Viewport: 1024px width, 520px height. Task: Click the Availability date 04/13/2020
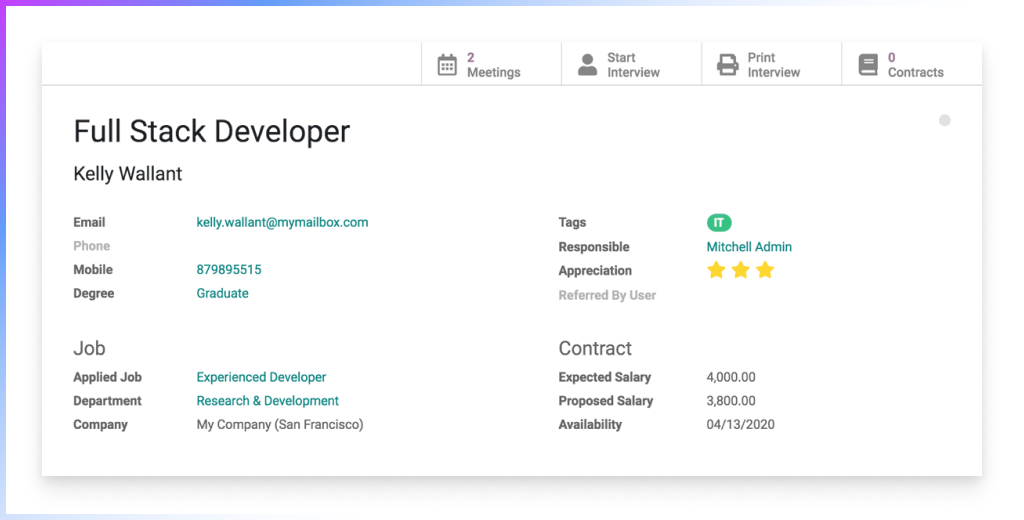740,424
